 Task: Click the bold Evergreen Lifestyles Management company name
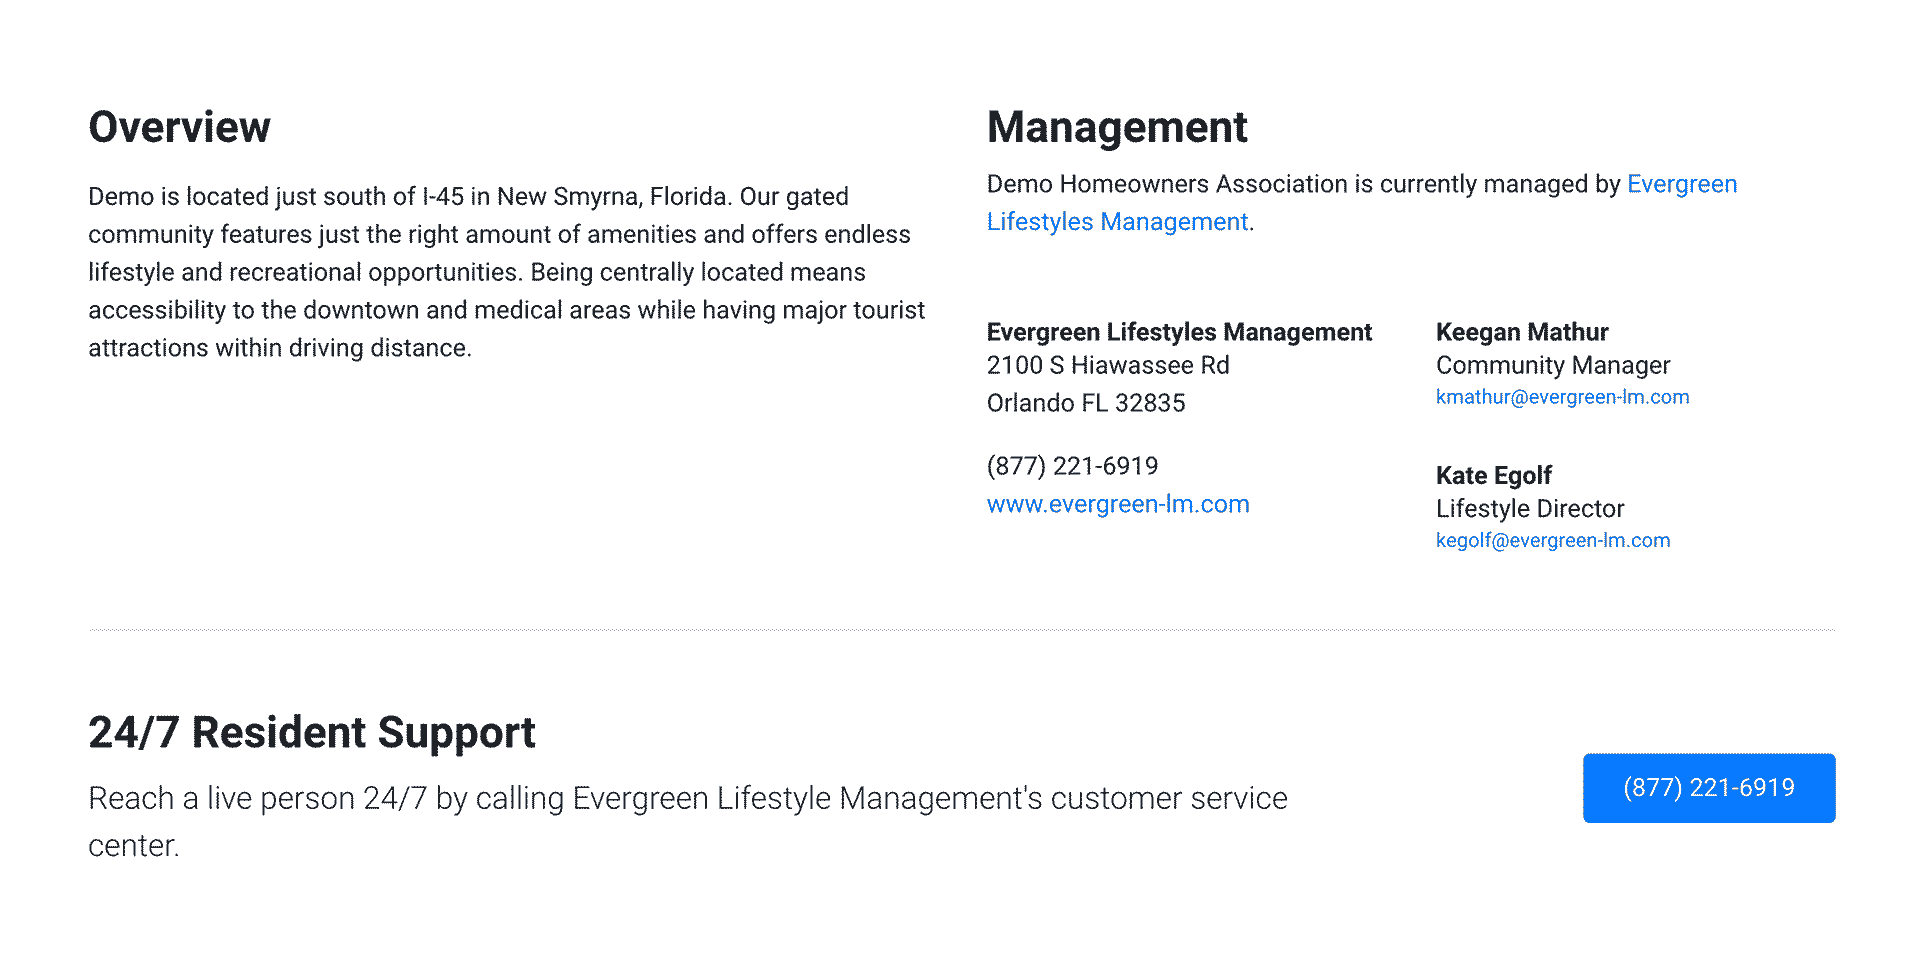point(1179,332)
